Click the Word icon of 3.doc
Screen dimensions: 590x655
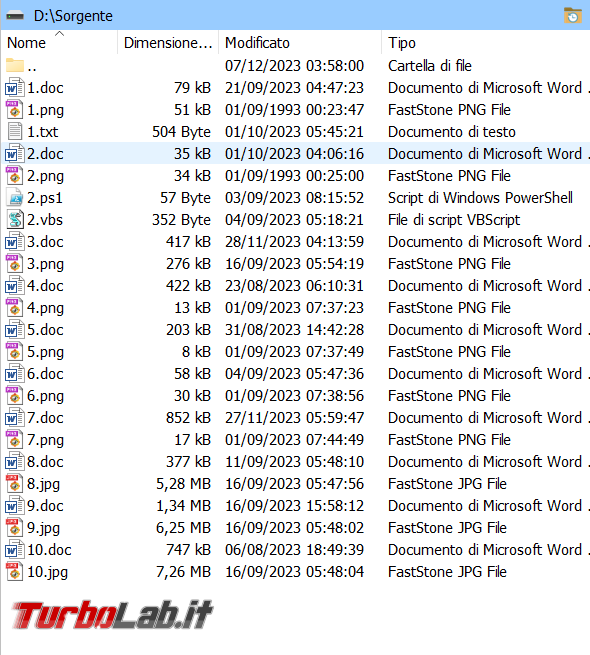(x=15, y=242)
